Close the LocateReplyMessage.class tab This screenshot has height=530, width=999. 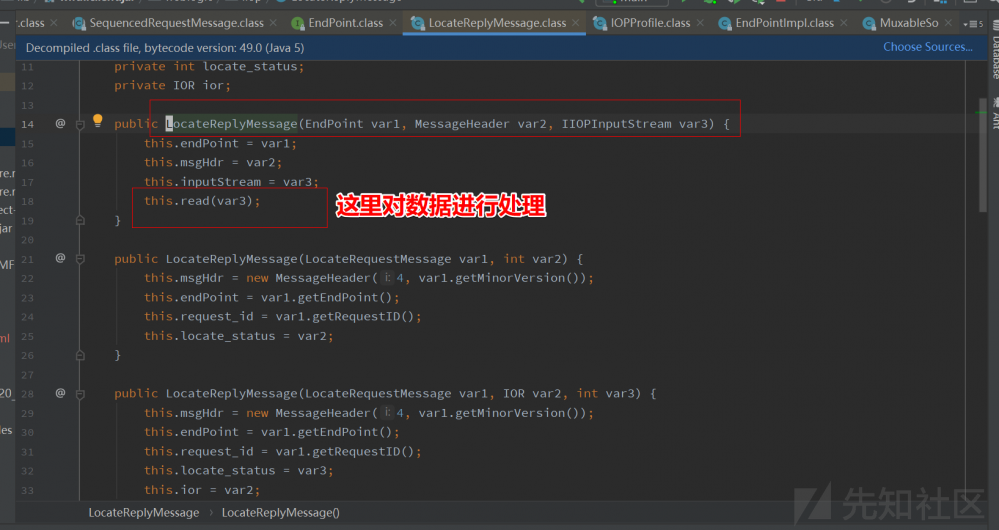click(x=575, y=23)
